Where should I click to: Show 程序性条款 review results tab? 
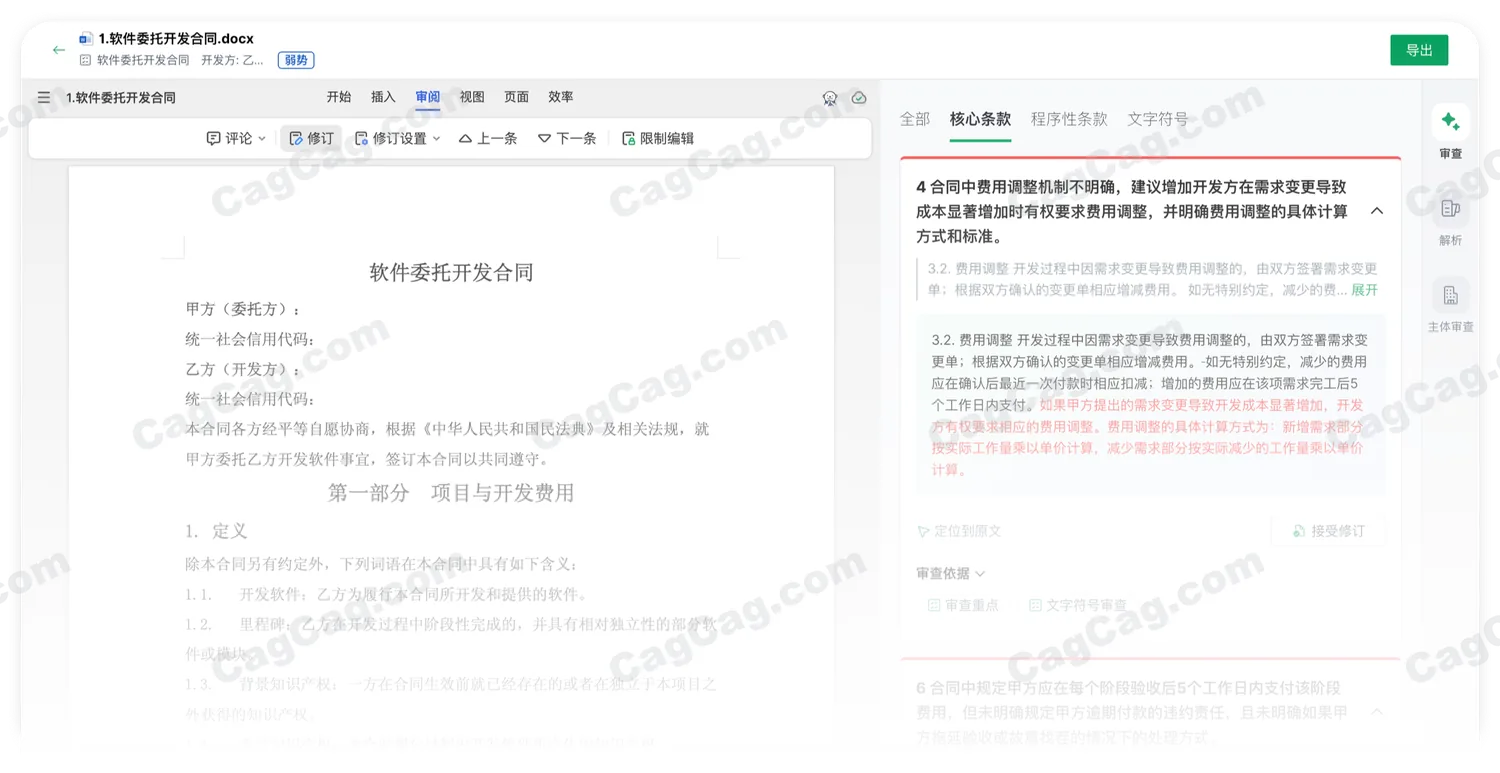coord(1069,119)
